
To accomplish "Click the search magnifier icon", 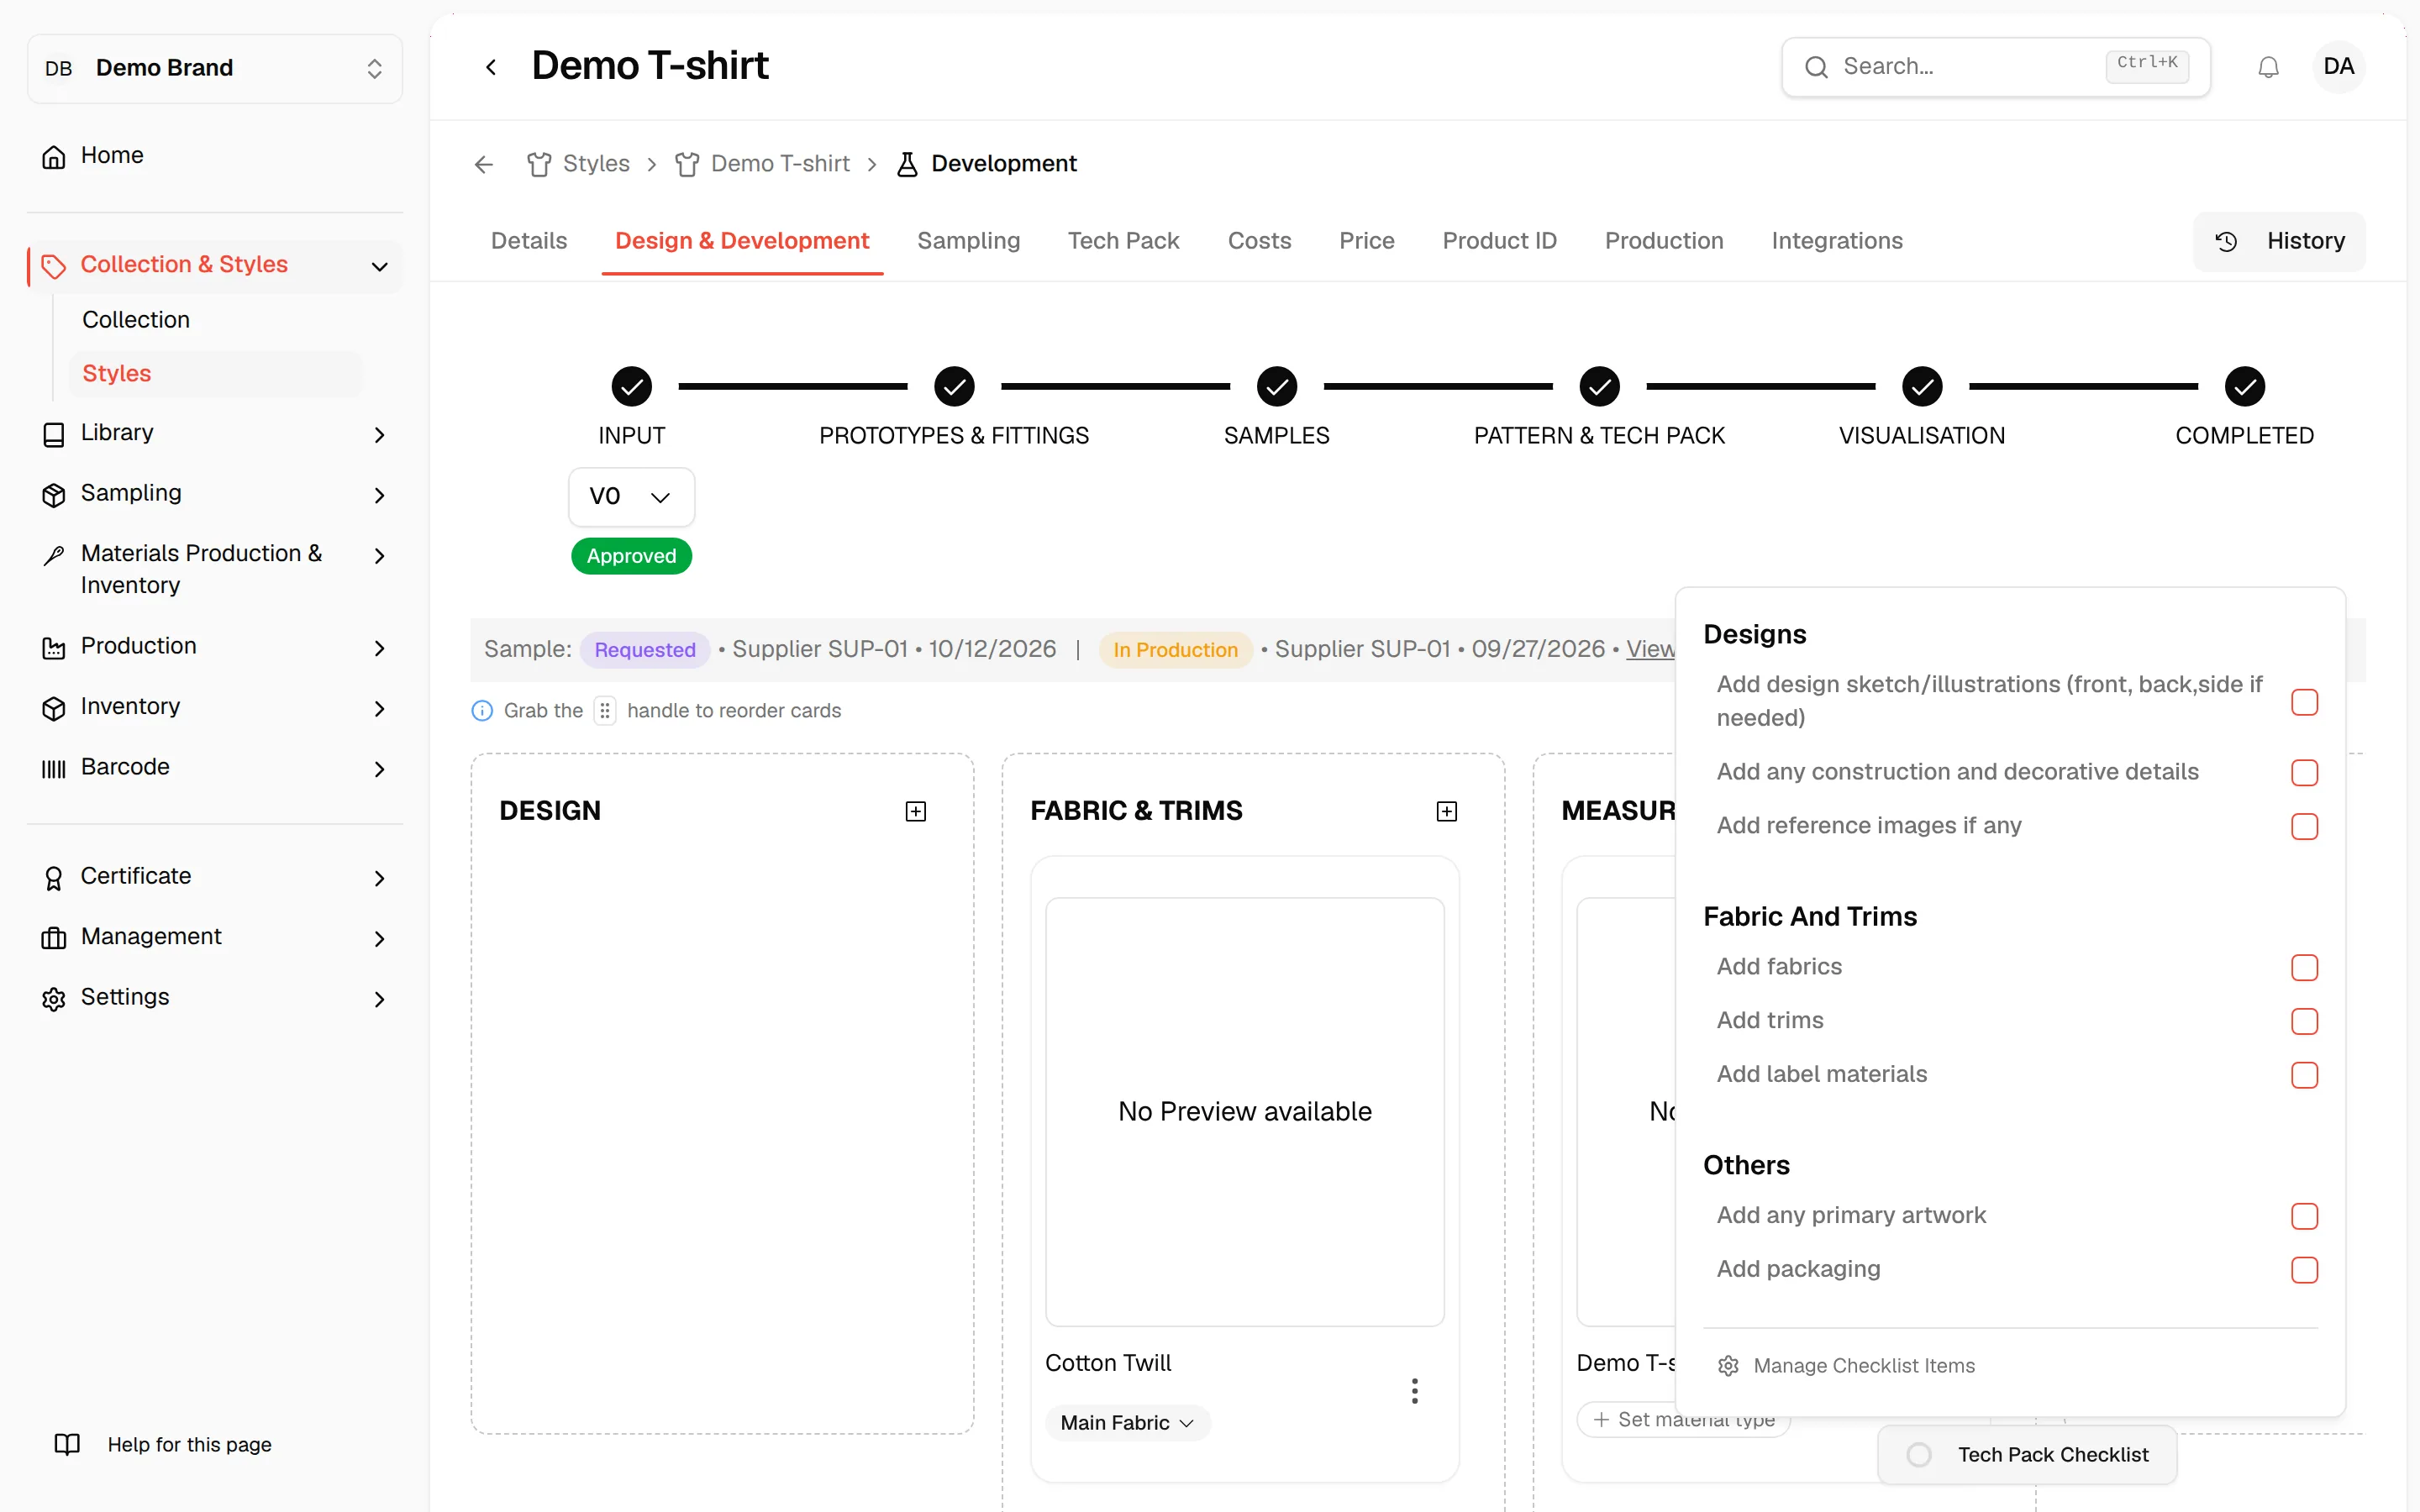I will (x=1816, y=67).
